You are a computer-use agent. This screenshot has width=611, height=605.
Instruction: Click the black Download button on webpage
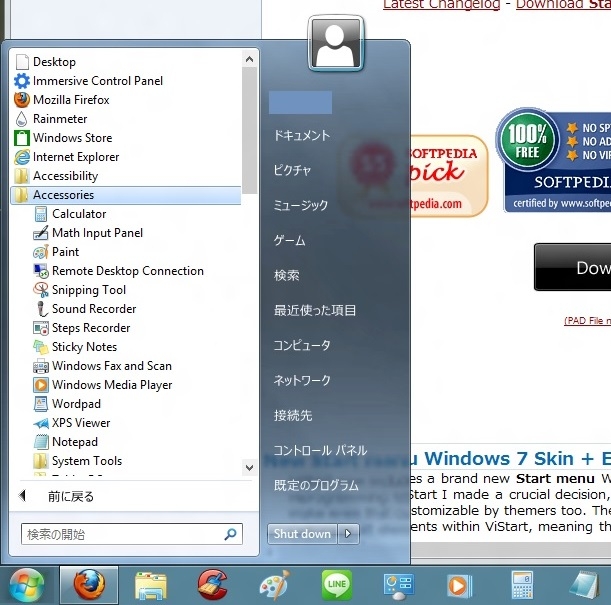[x=573, y=267]
